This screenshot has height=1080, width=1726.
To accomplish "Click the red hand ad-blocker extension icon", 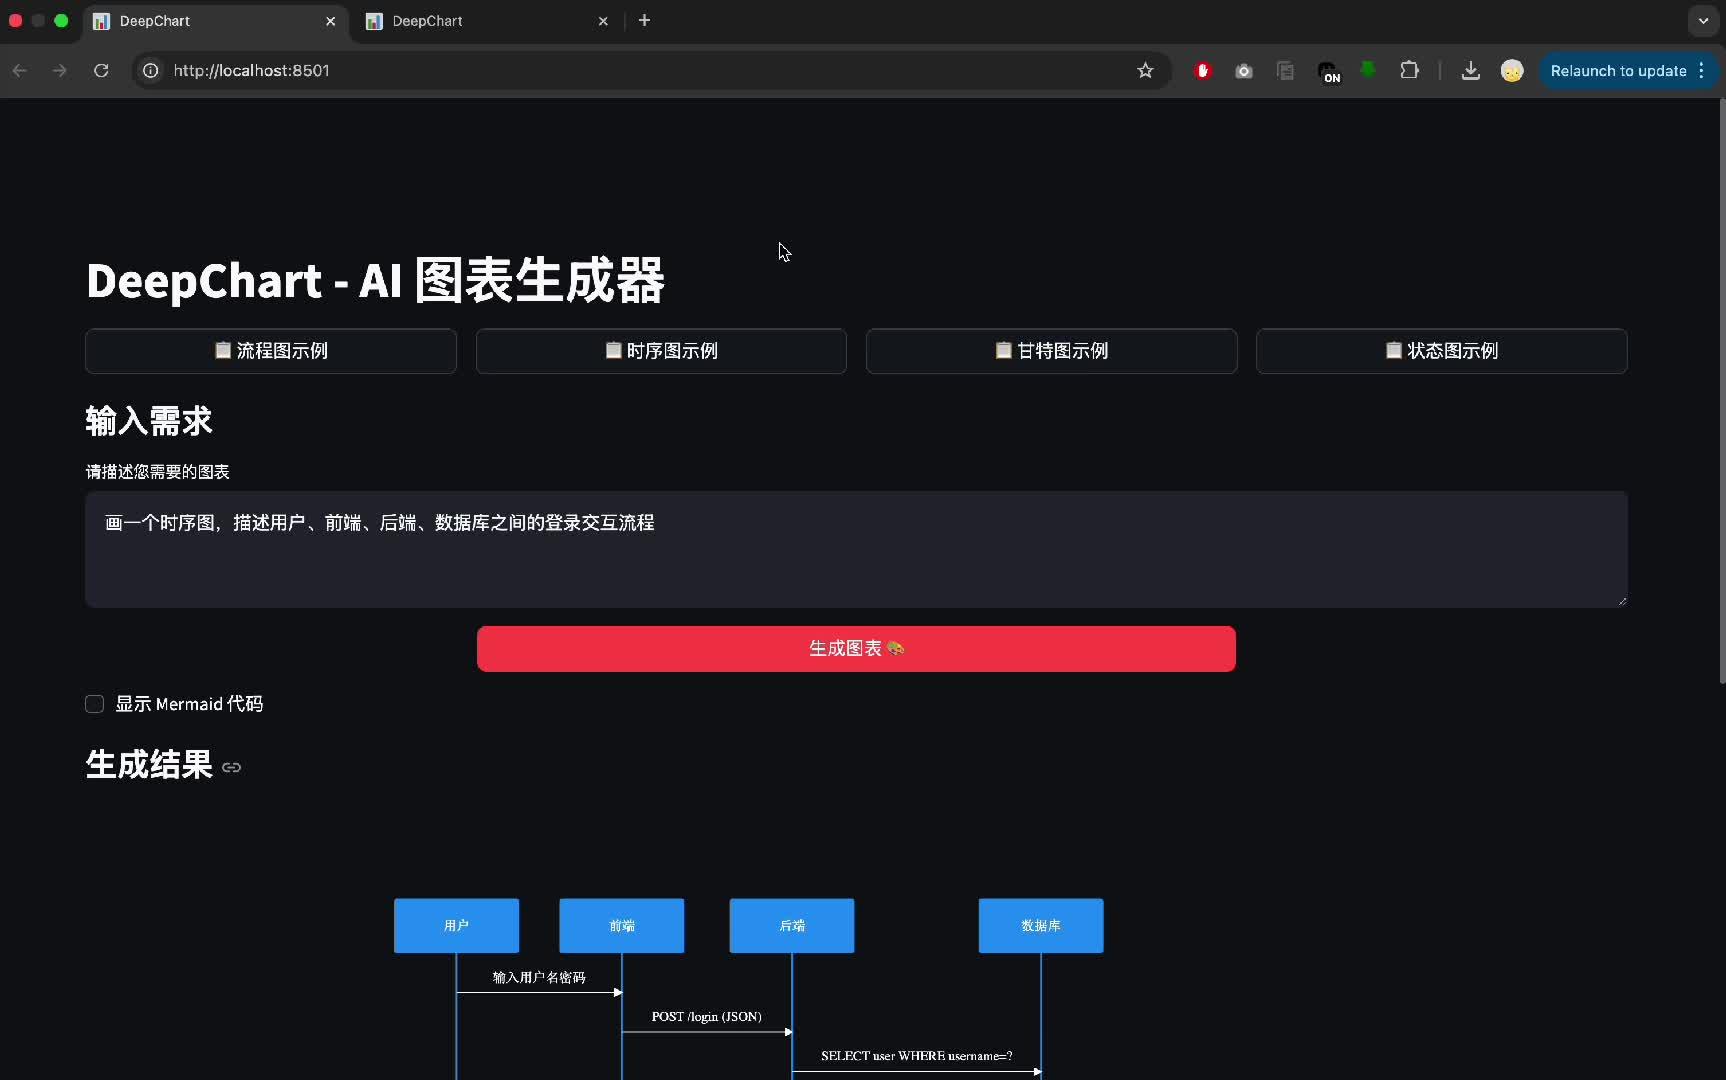I will click(1203, 71).
